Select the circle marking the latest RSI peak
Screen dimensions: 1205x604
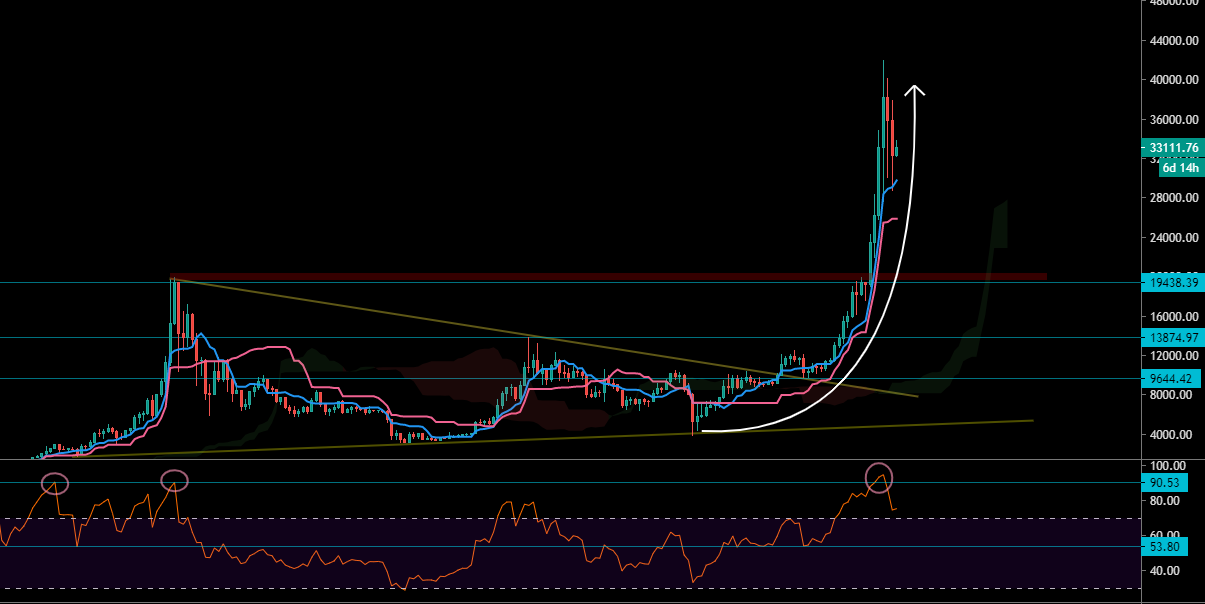point(880,477)
